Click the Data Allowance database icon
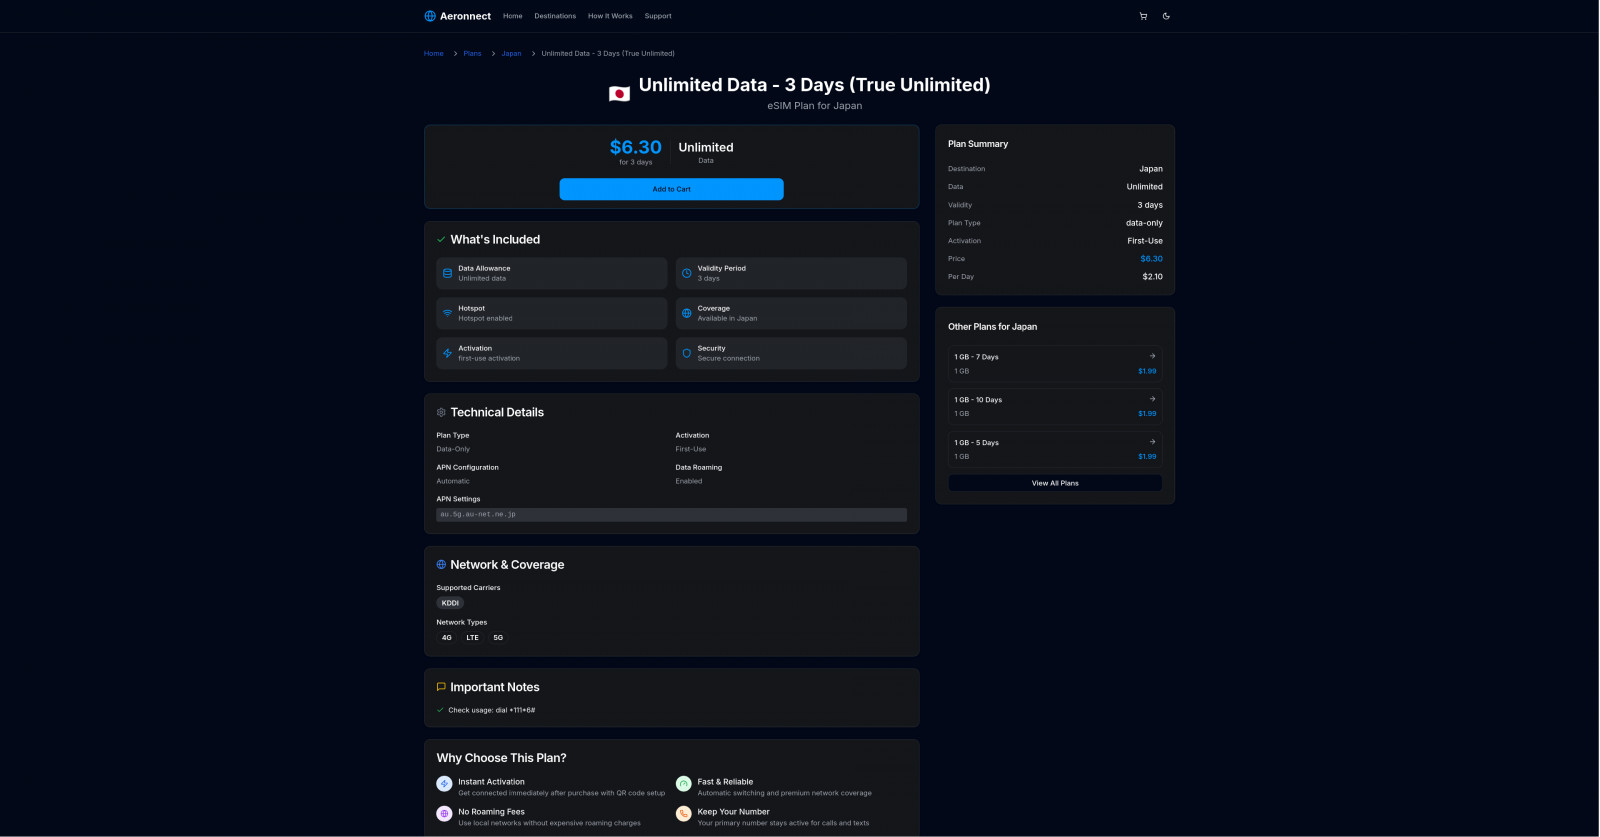 click(447, 273)
